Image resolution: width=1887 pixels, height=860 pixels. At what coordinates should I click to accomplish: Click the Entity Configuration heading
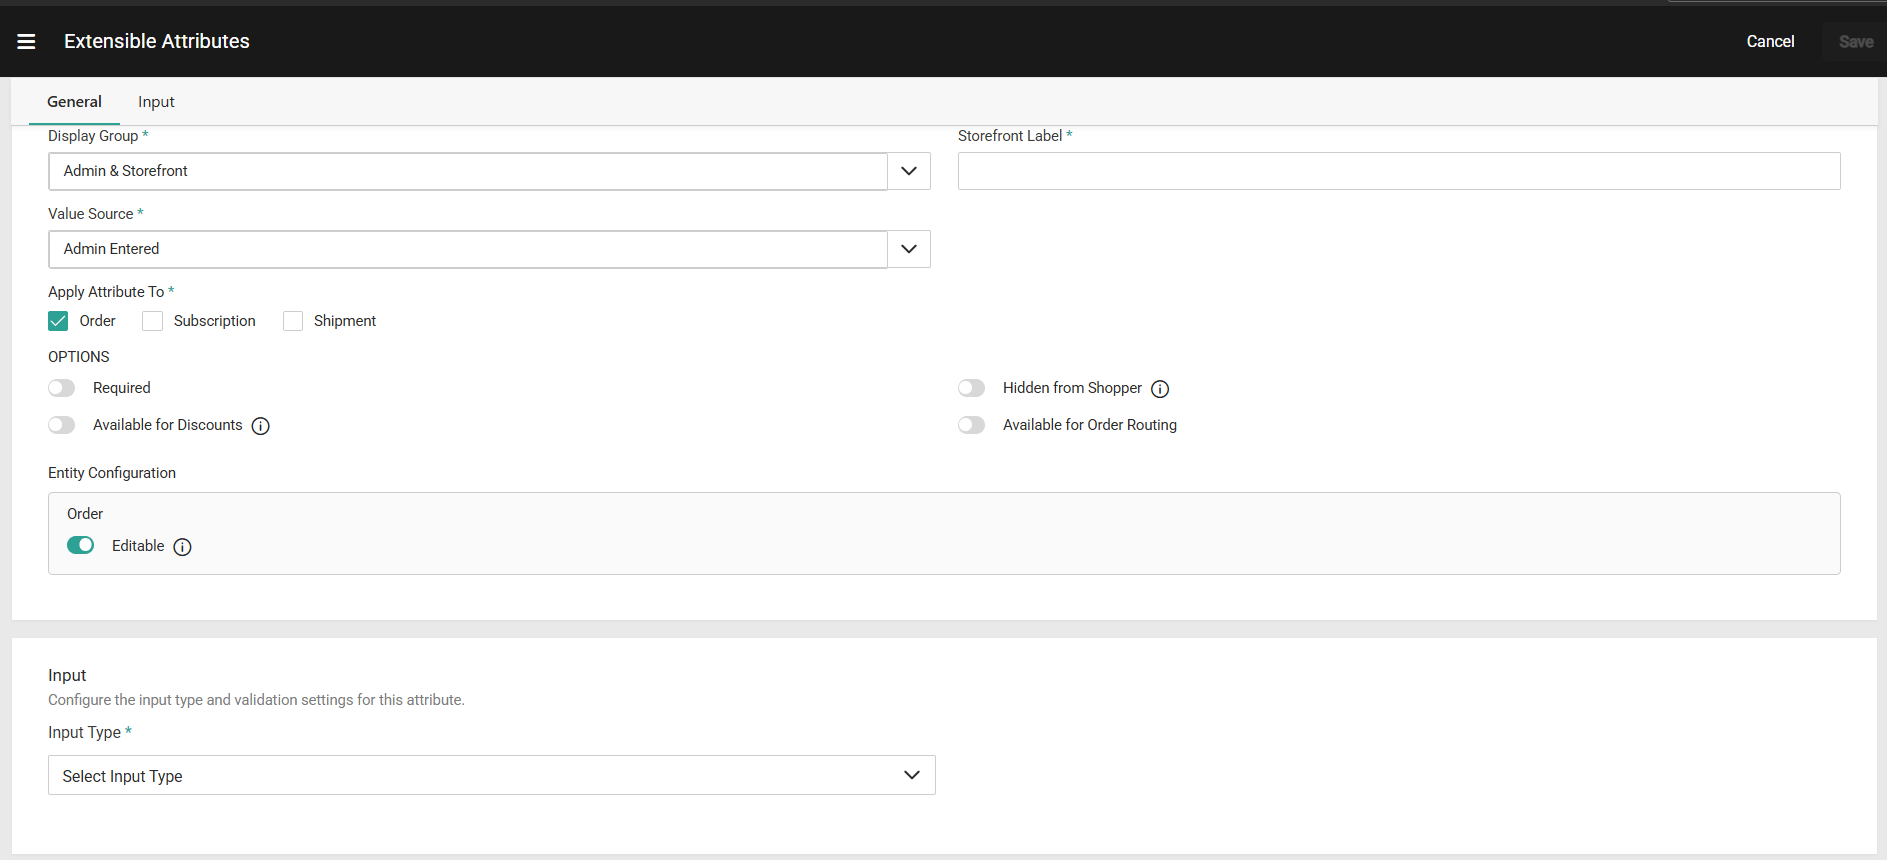112,473
